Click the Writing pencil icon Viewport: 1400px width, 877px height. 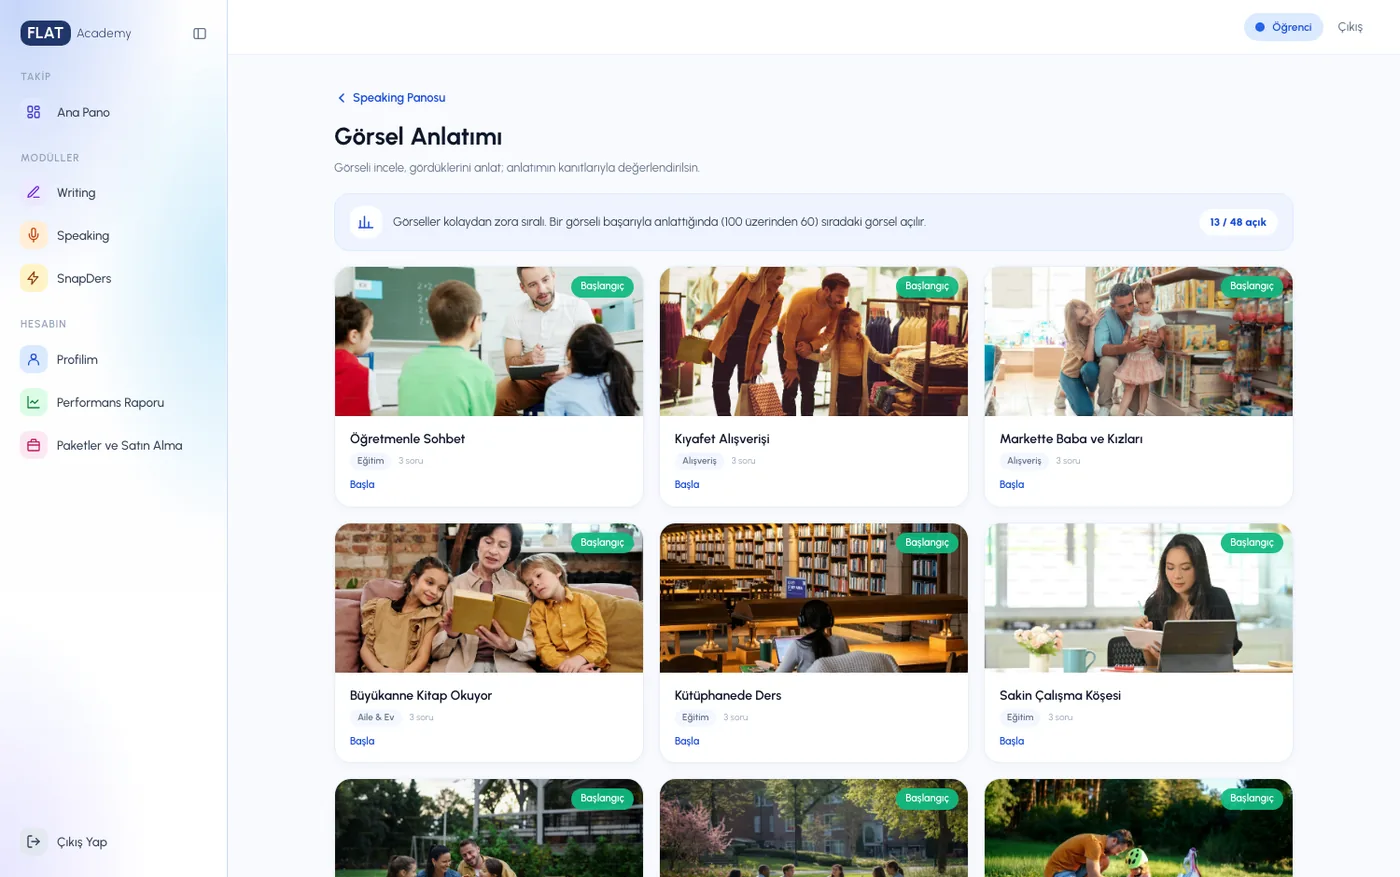(x=33, y=192)
